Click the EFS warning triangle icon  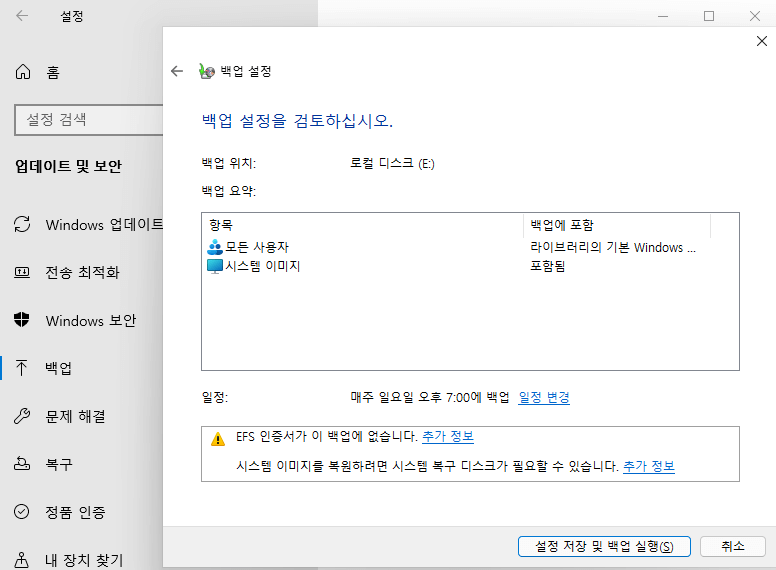pos(218,439)
